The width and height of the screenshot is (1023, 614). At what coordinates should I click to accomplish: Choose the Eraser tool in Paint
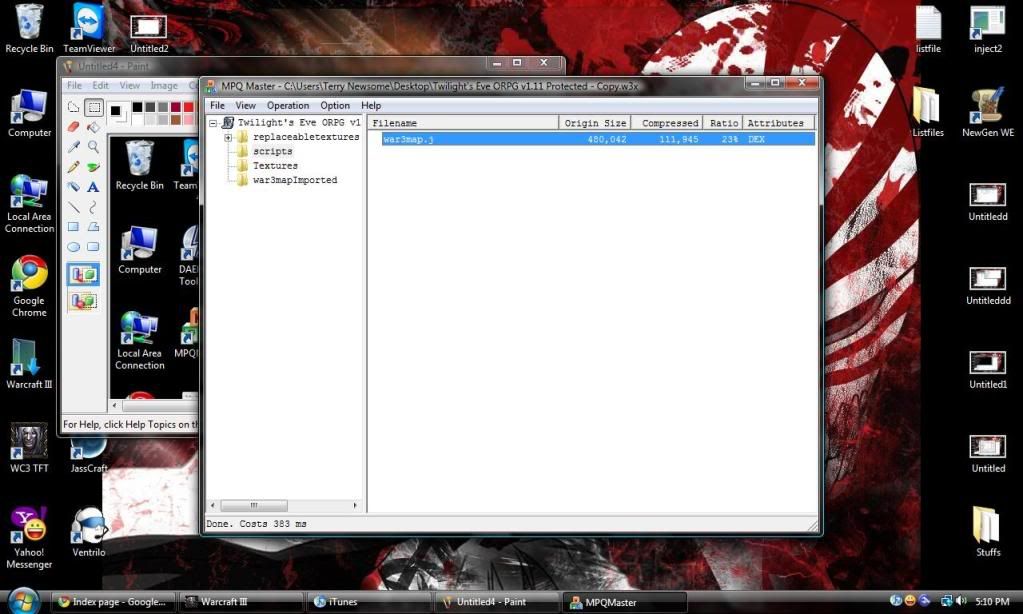74,127
